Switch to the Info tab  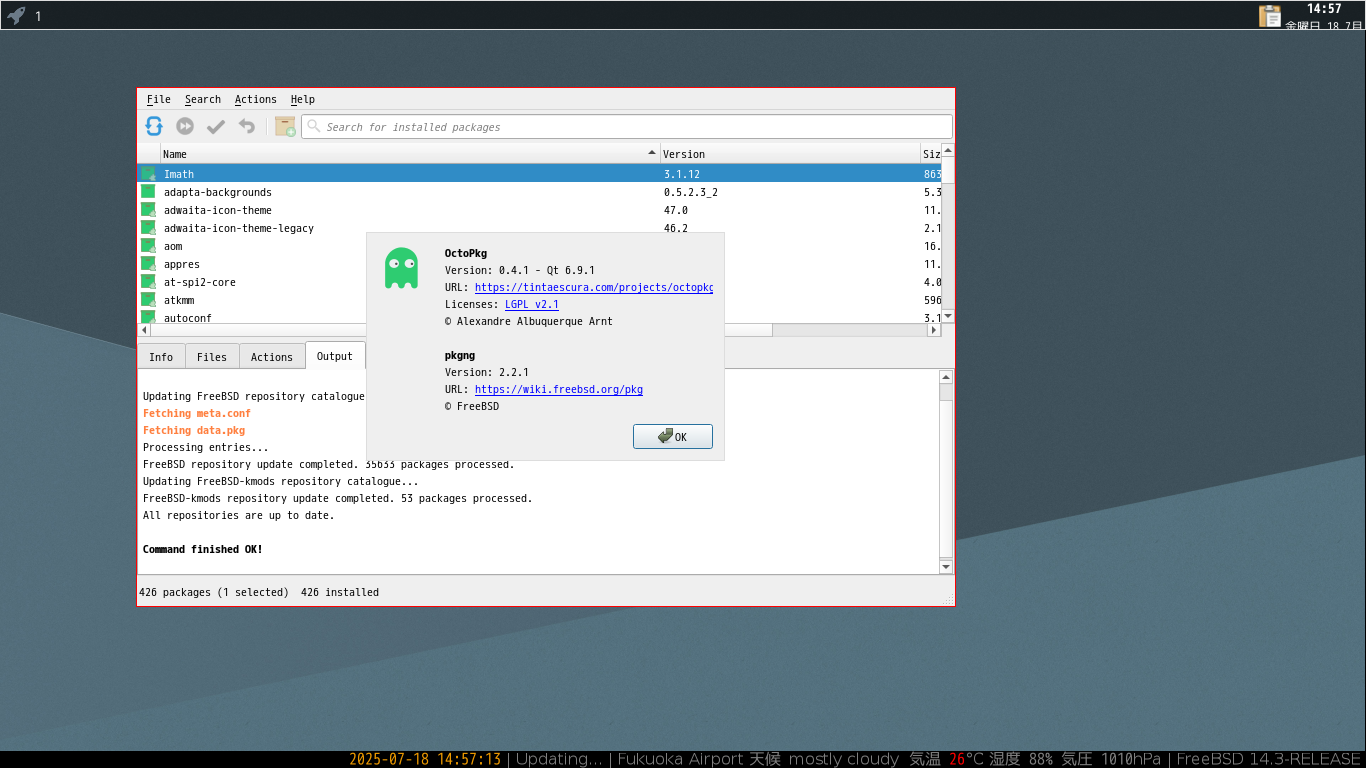(x=161, y=357)
